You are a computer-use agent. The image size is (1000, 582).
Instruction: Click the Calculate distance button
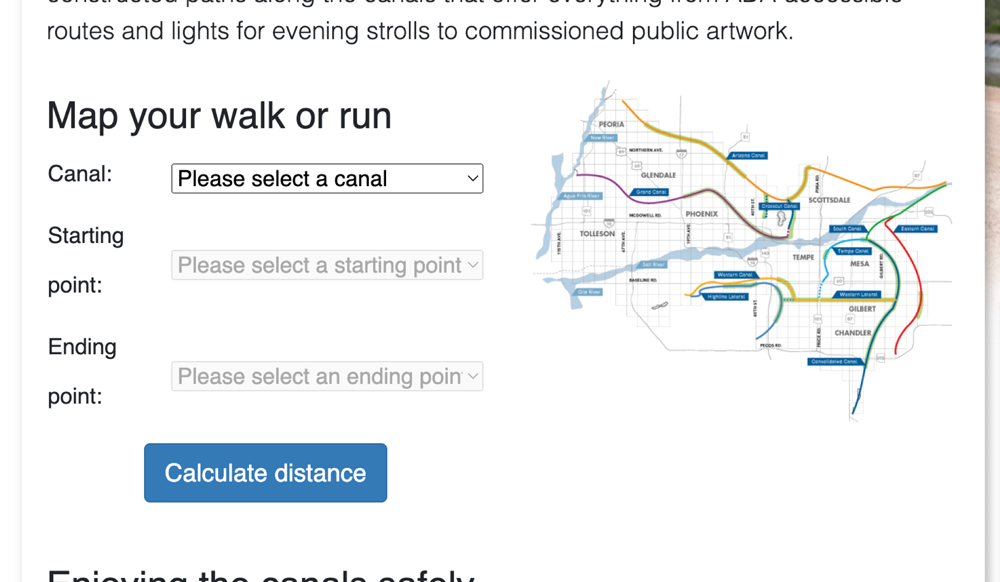tap(265, 473)
